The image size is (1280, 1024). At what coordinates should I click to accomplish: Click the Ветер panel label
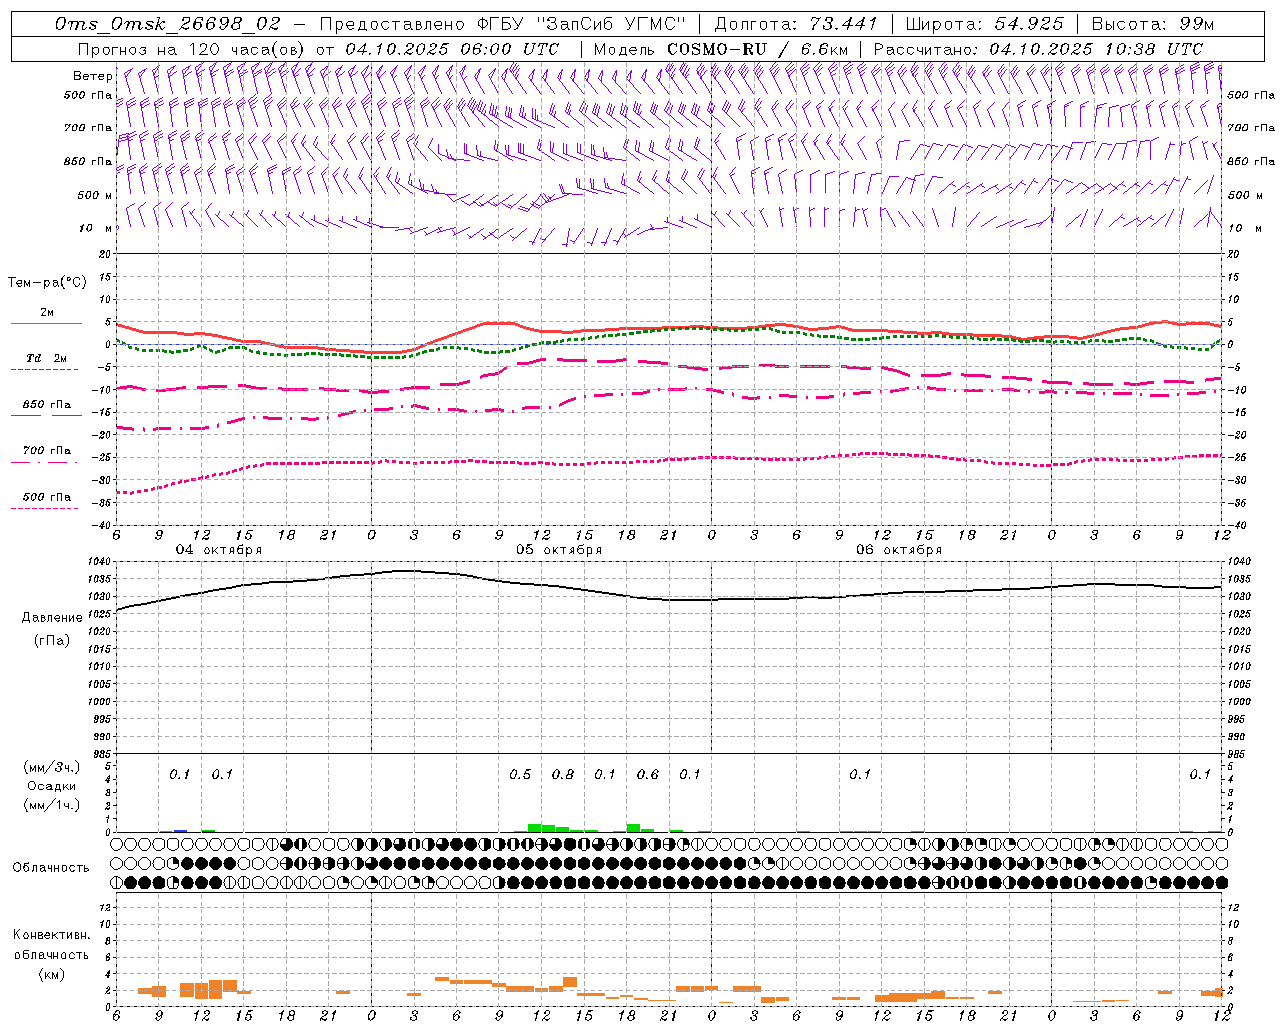92,76
